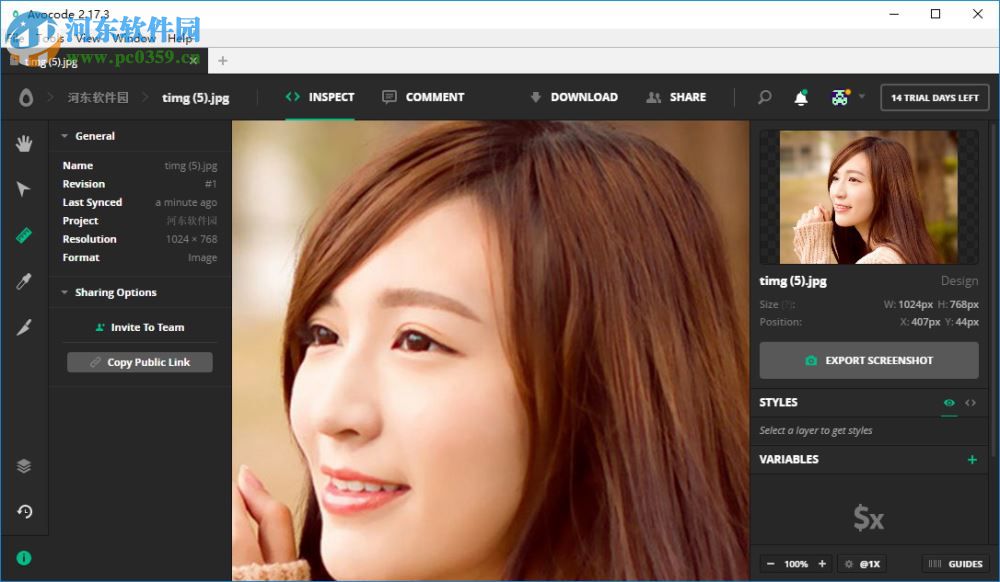Screen dimensions: 1000x582
Task: Click Copy Public Link button
Action: click(140, 362)
